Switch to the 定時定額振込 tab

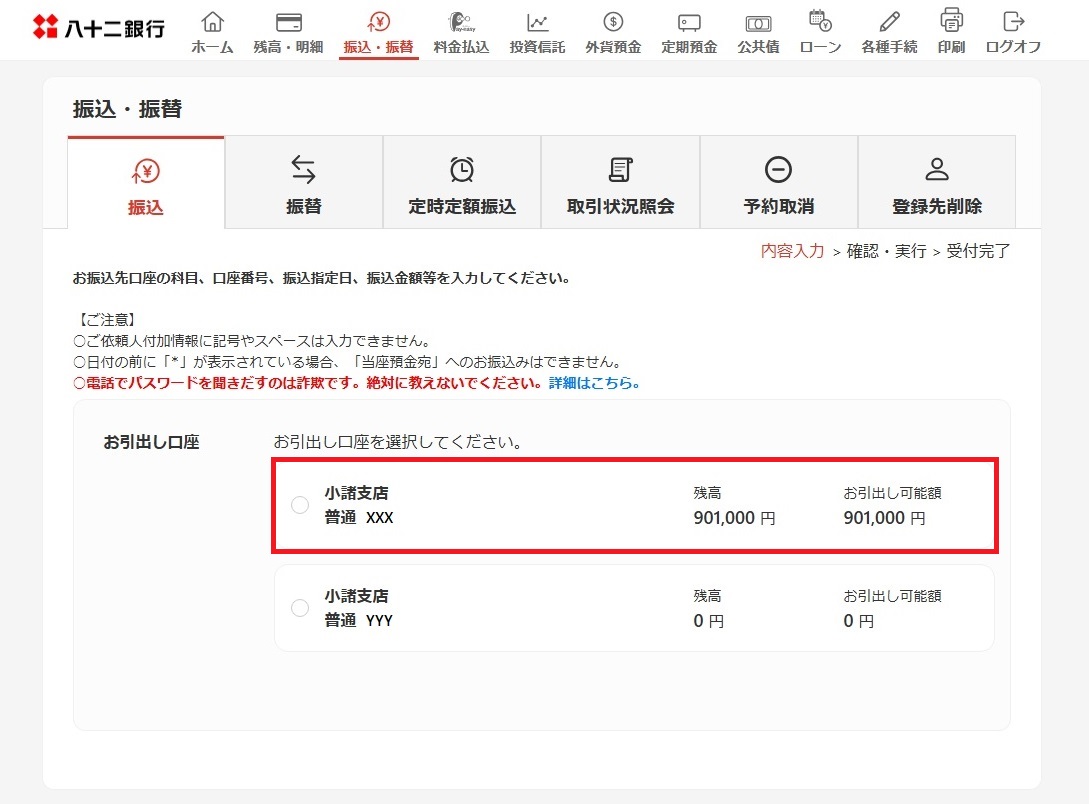[462, 183]
